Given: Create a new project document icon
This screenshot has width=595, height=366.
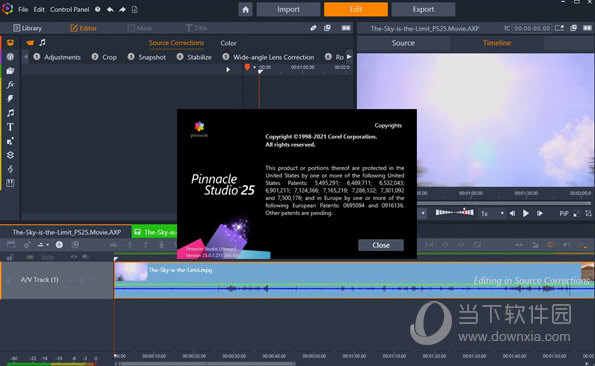Looking at the screenshot, I should pyautogui.click(x=135, y=9).
